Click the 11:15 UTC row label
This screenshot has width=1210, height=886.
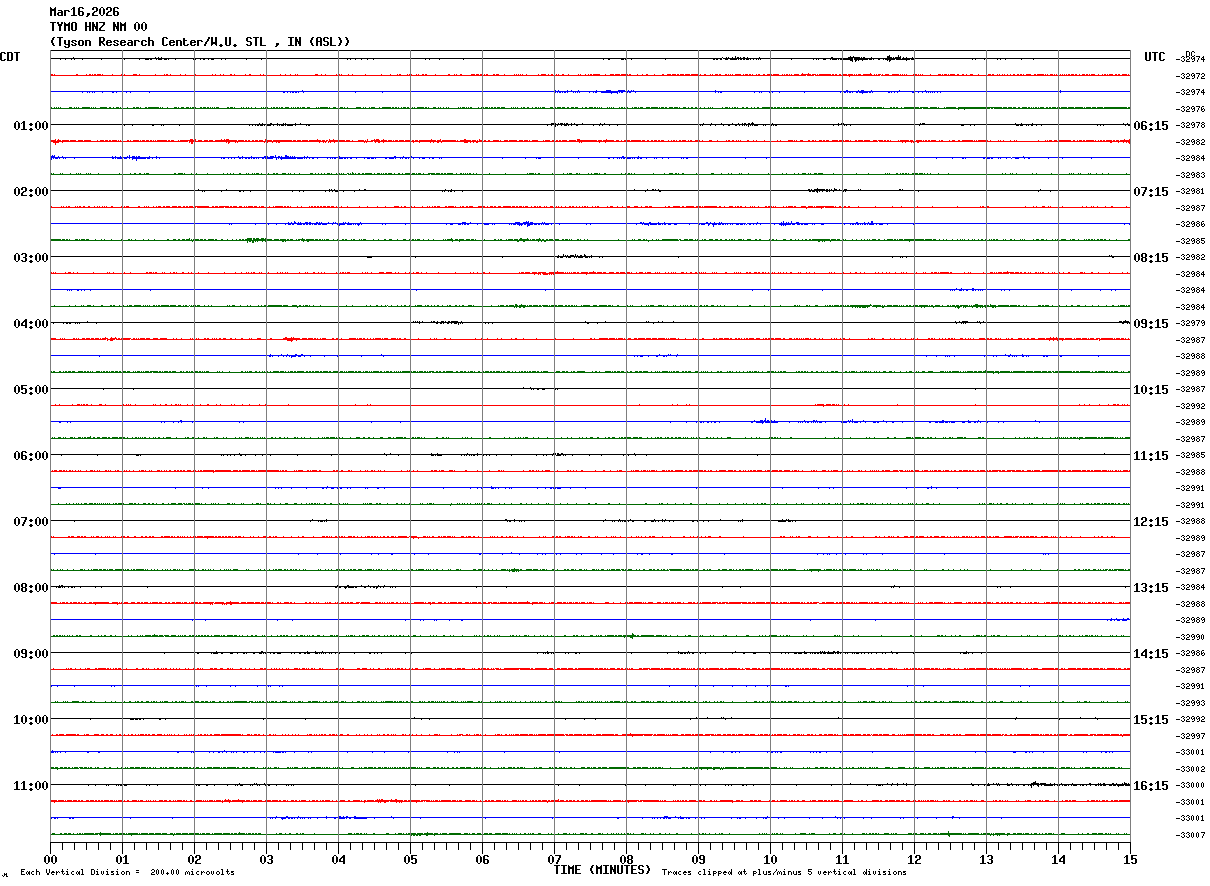1151,456
